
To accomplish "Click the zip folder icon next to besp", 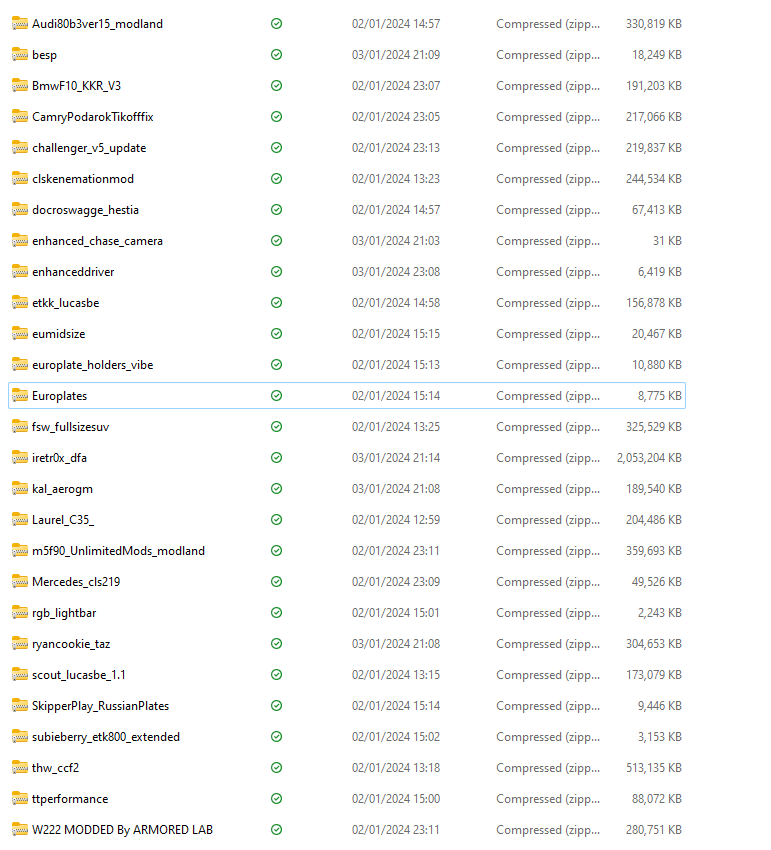I will 20,54.
